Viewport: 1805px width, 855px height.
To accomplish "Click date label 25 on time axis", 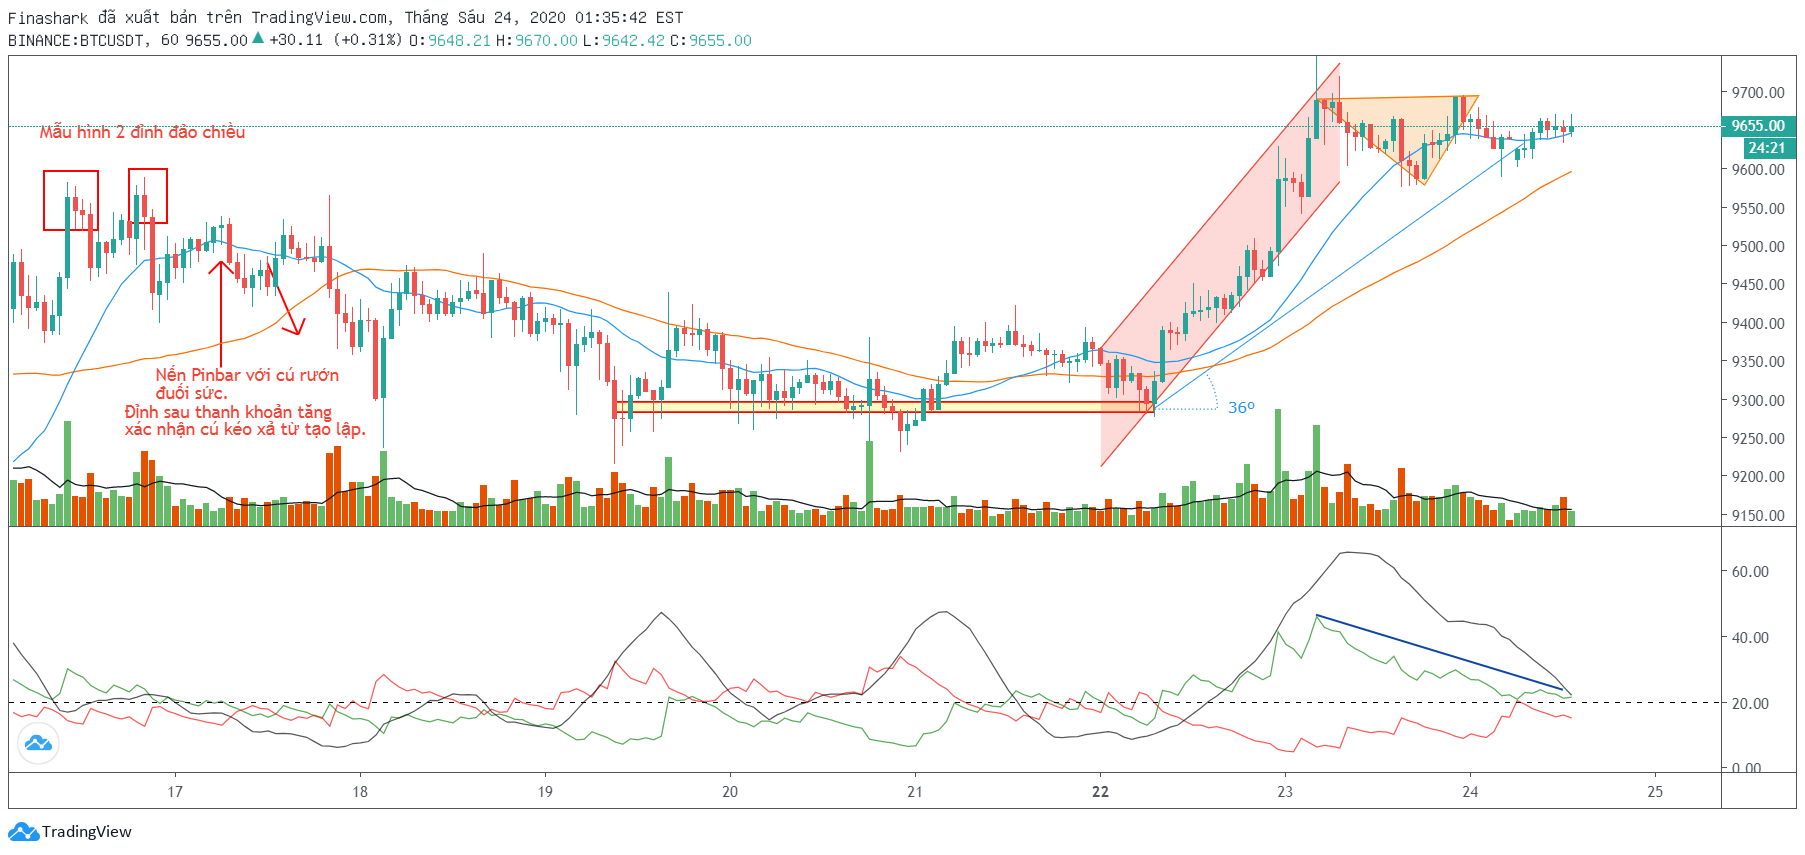I will pos(1655,792).
